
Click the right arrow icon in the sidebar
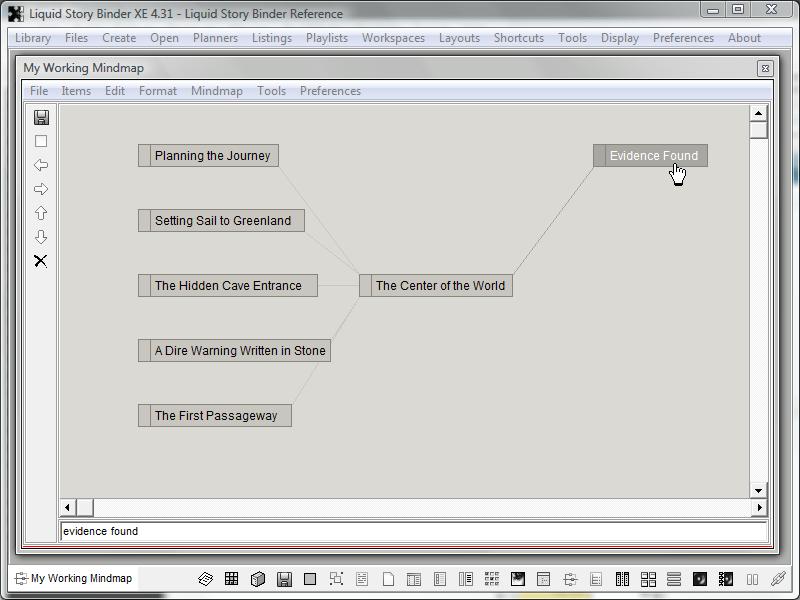pyautogui.click(x=41, y=189)
